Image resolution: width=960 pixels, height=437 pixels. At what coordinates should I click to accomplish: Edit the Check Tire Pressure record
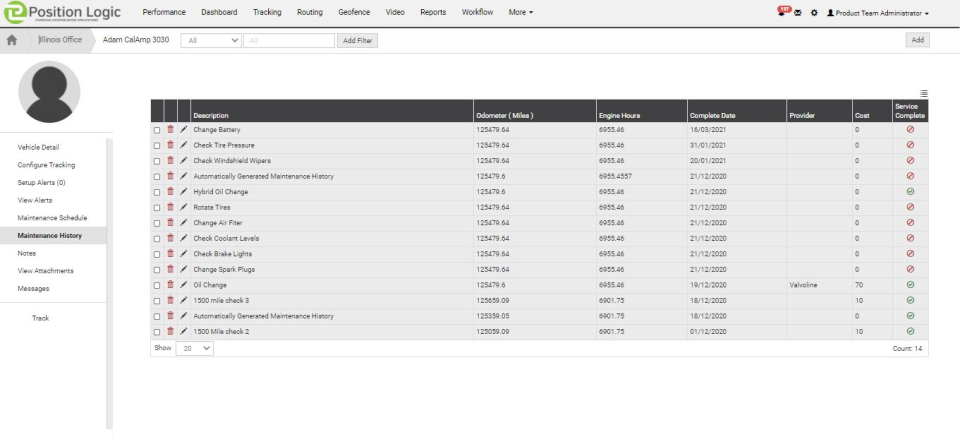click(184, 145)
